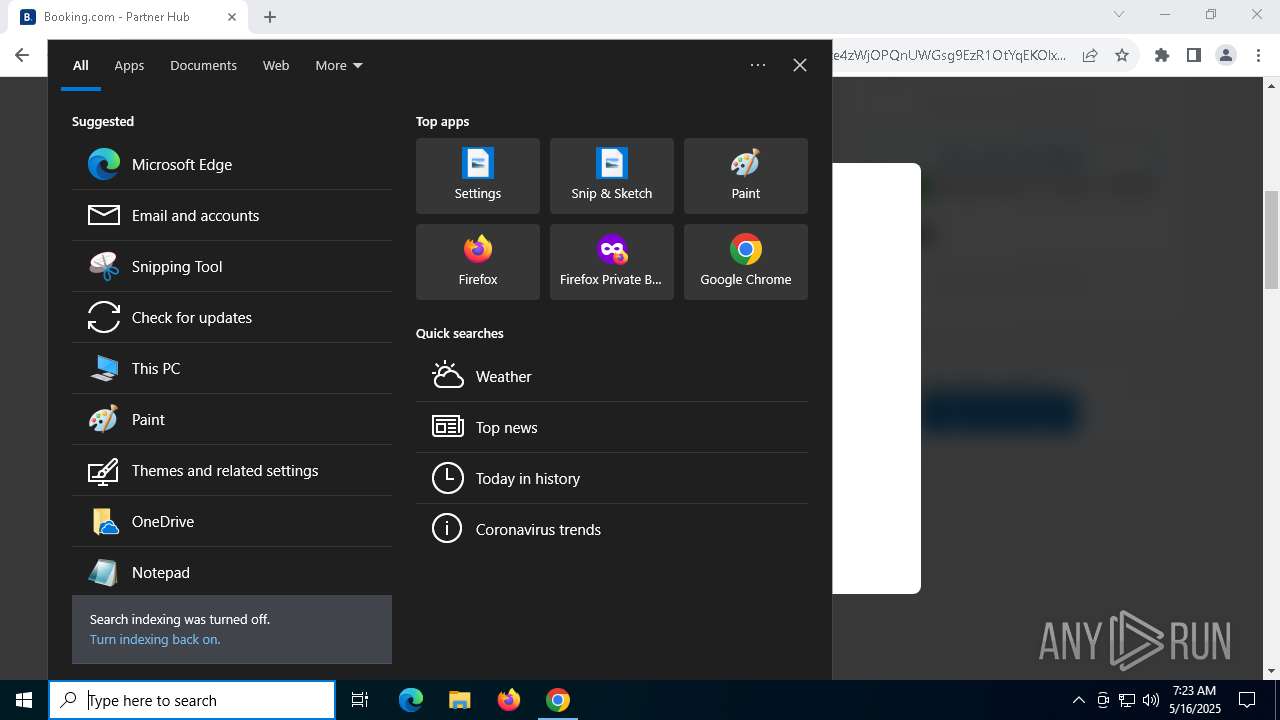1280x720 pixels.
Task: Open Snip & Sketch tile
Action: [612, 176]
